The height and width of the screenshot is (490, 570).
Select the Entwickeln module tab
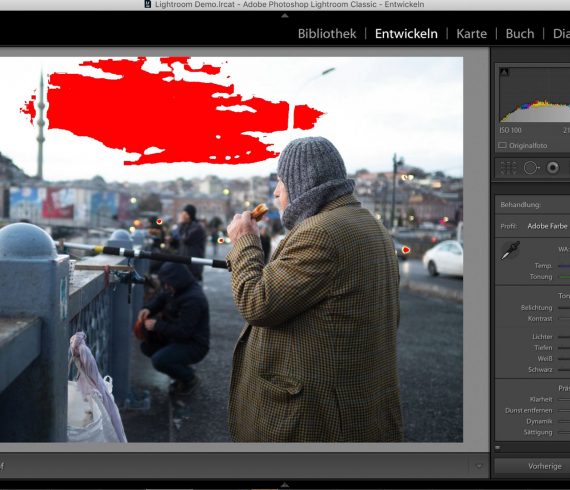pyautogui.click(x=406, y=33)
